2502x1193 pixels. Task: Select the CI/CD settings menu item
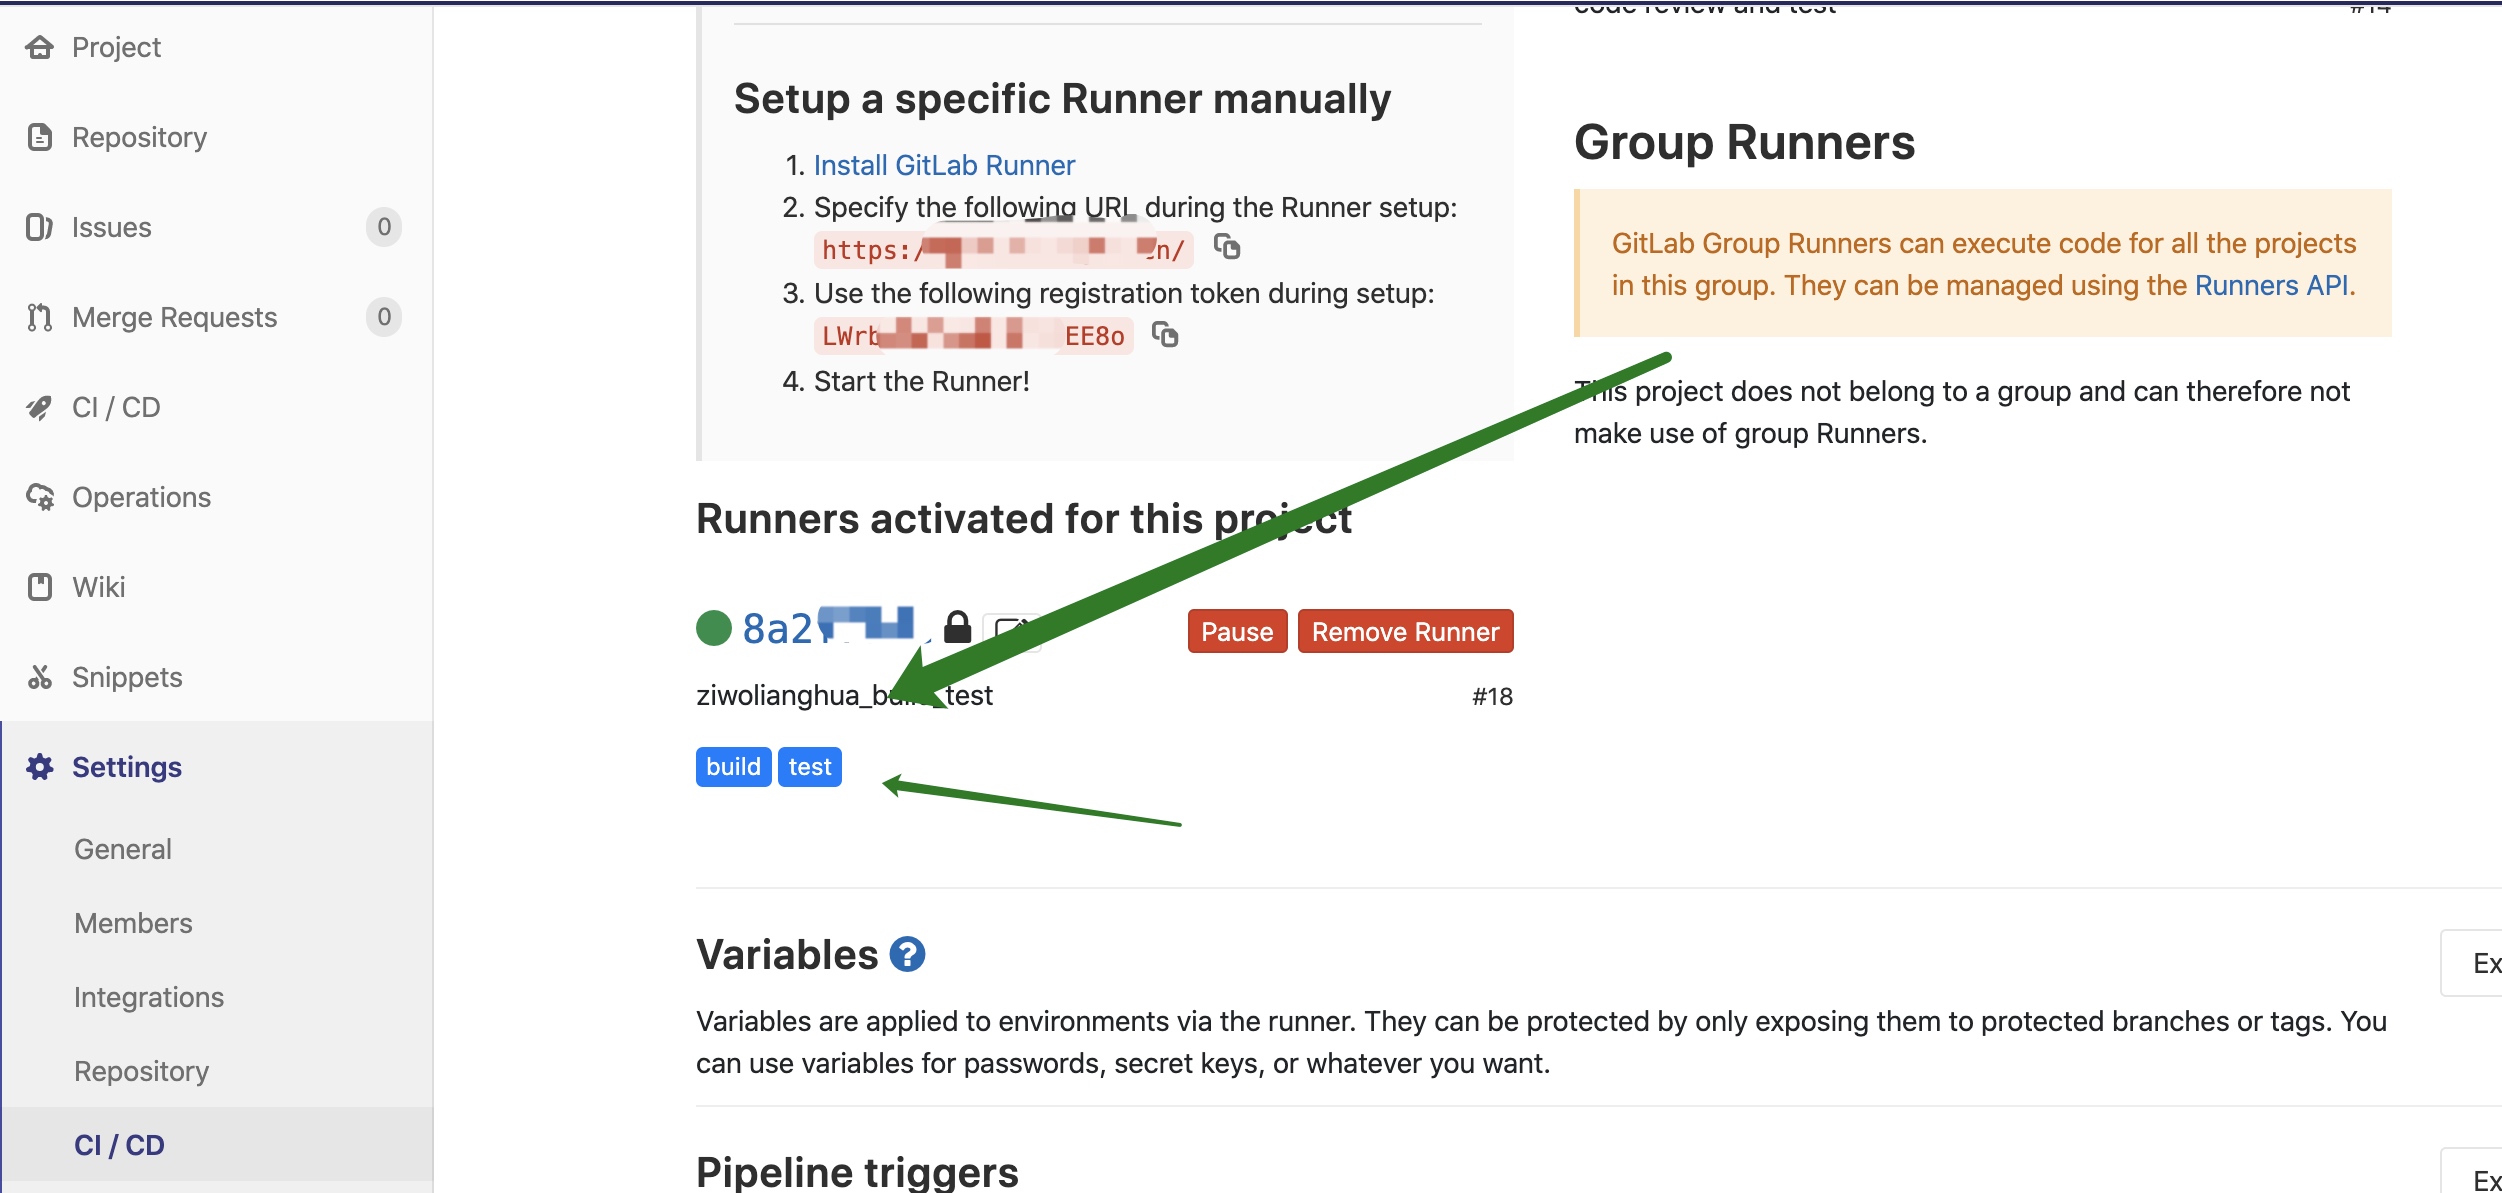pyautogui.click(x=121, y=1145)
